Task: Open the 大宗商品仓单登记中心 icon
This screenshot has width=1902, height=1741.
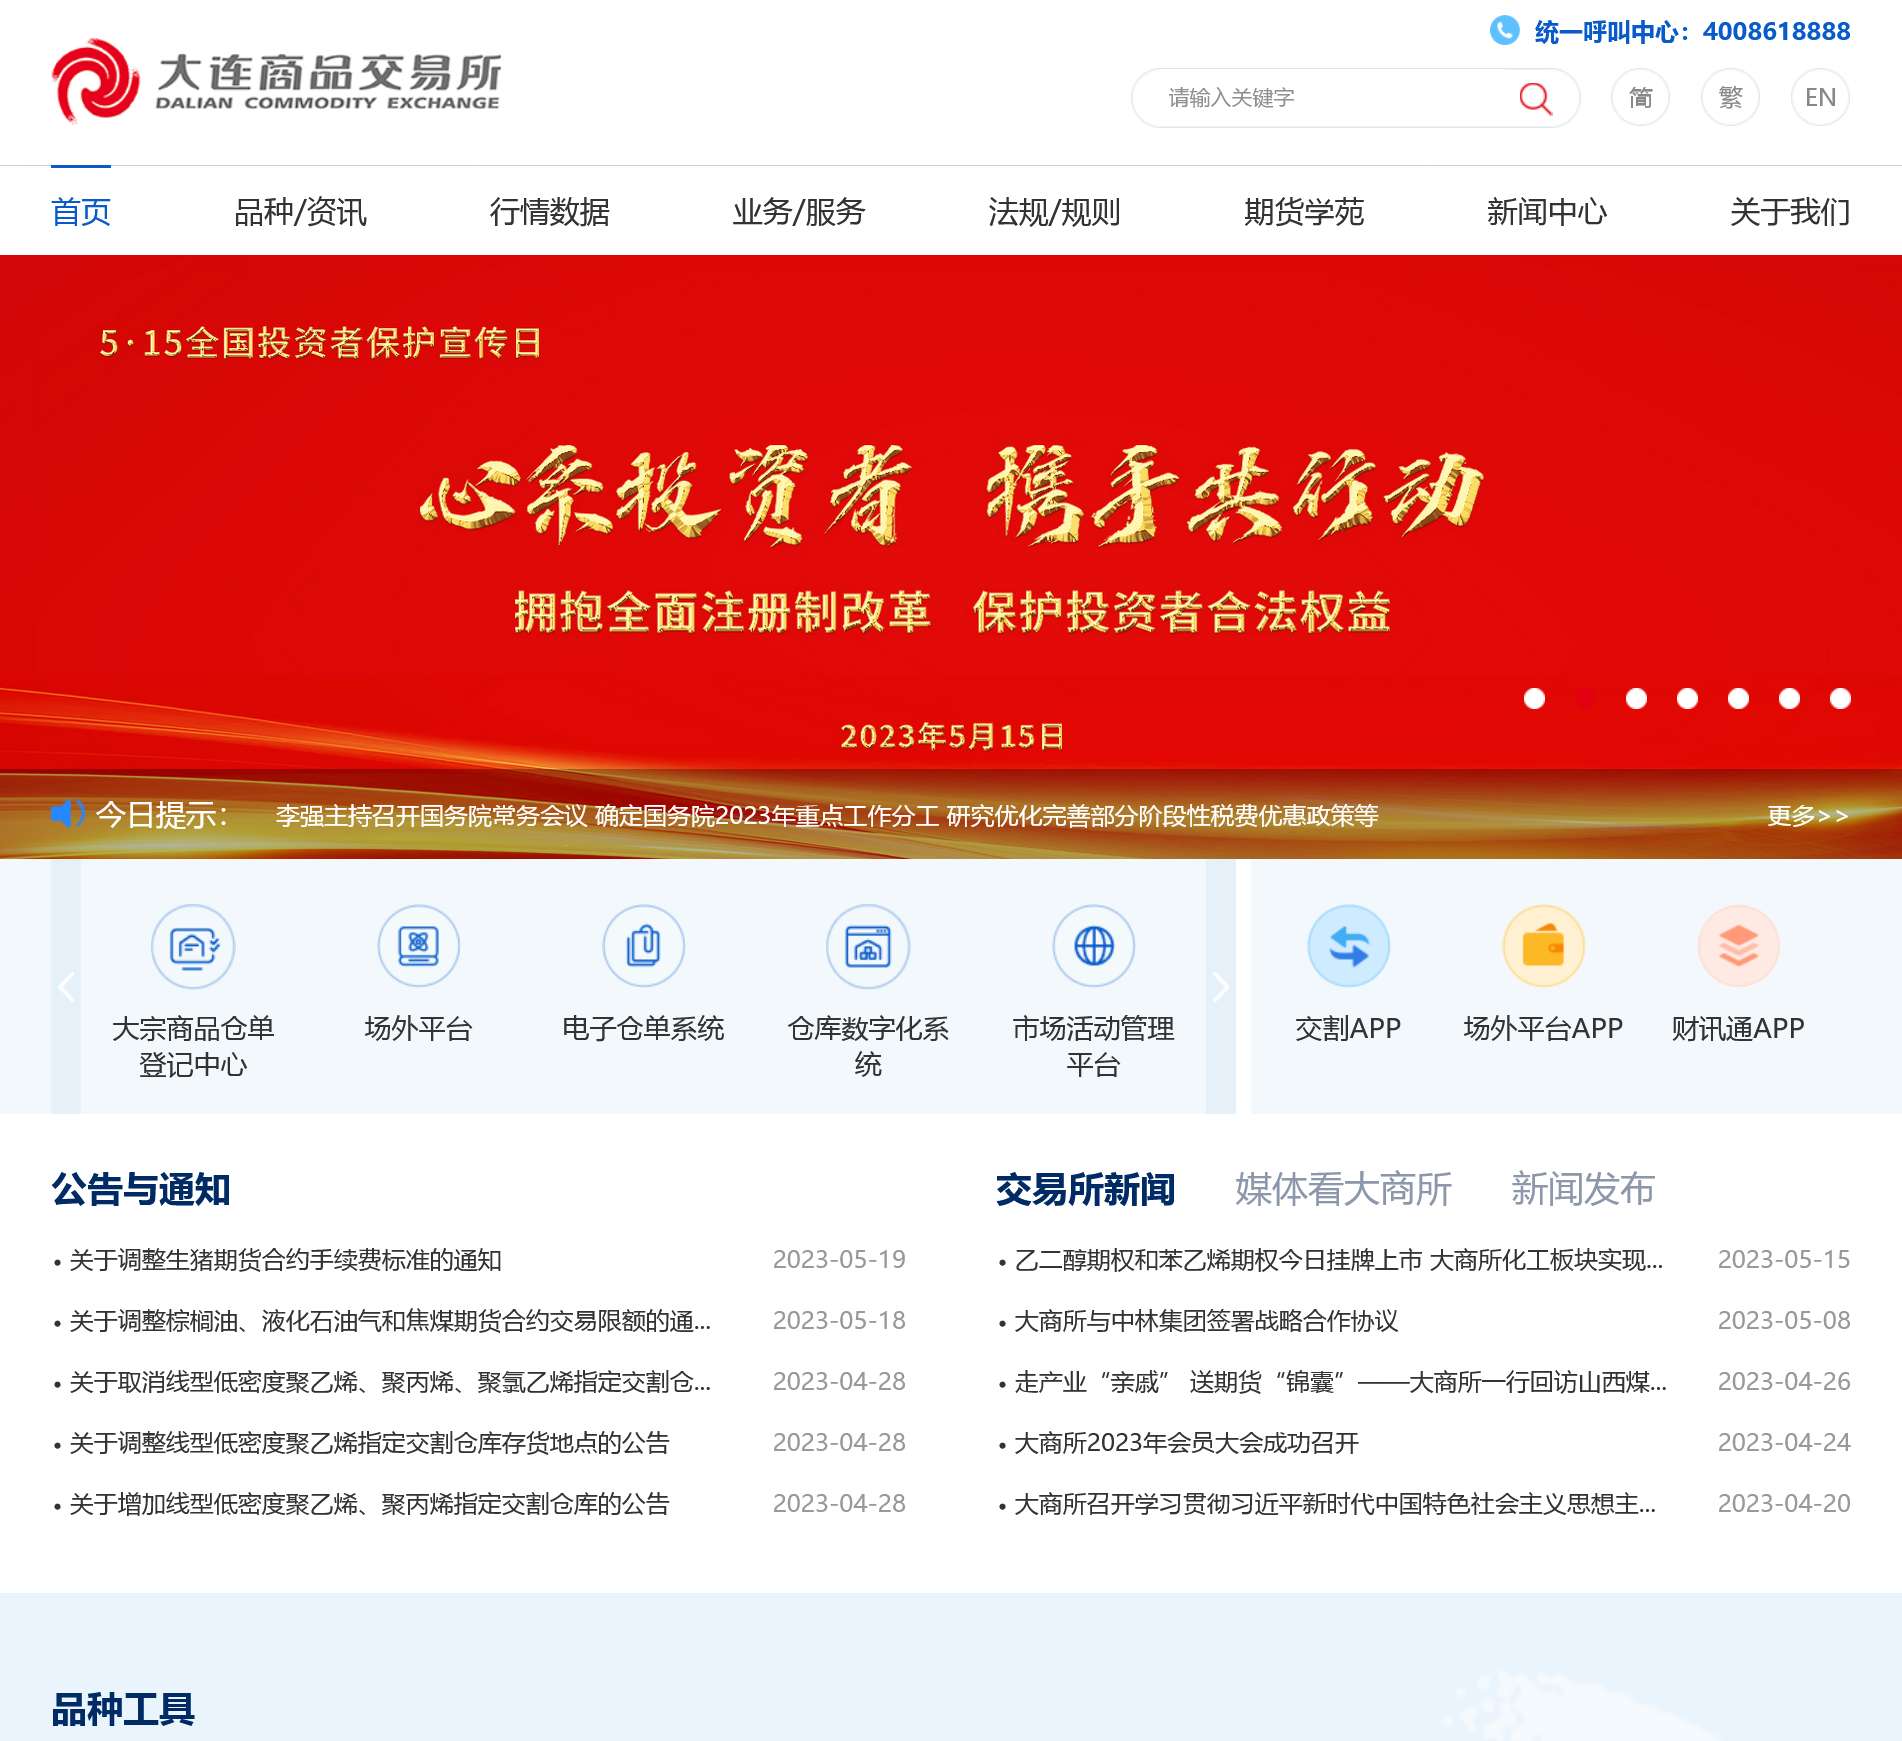Action: (x=193, y=946)
